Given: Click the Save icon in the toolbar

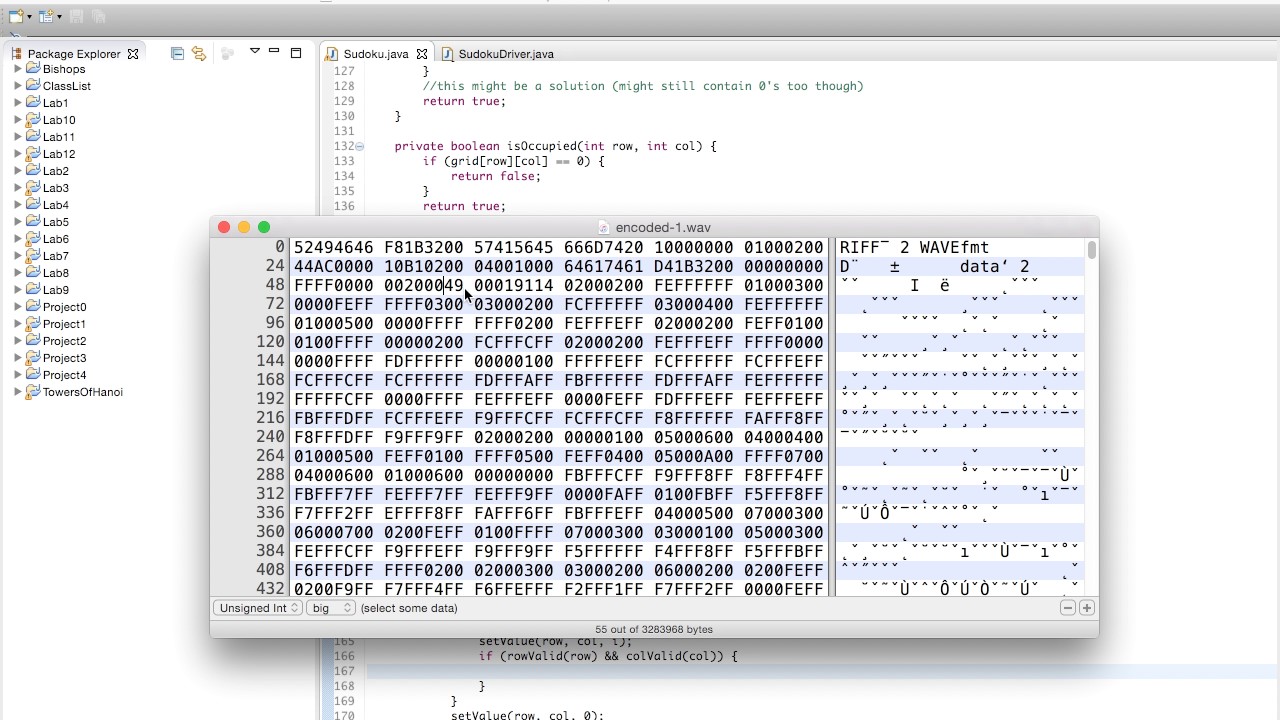Looking at the screenshot, I should point(77,16).
